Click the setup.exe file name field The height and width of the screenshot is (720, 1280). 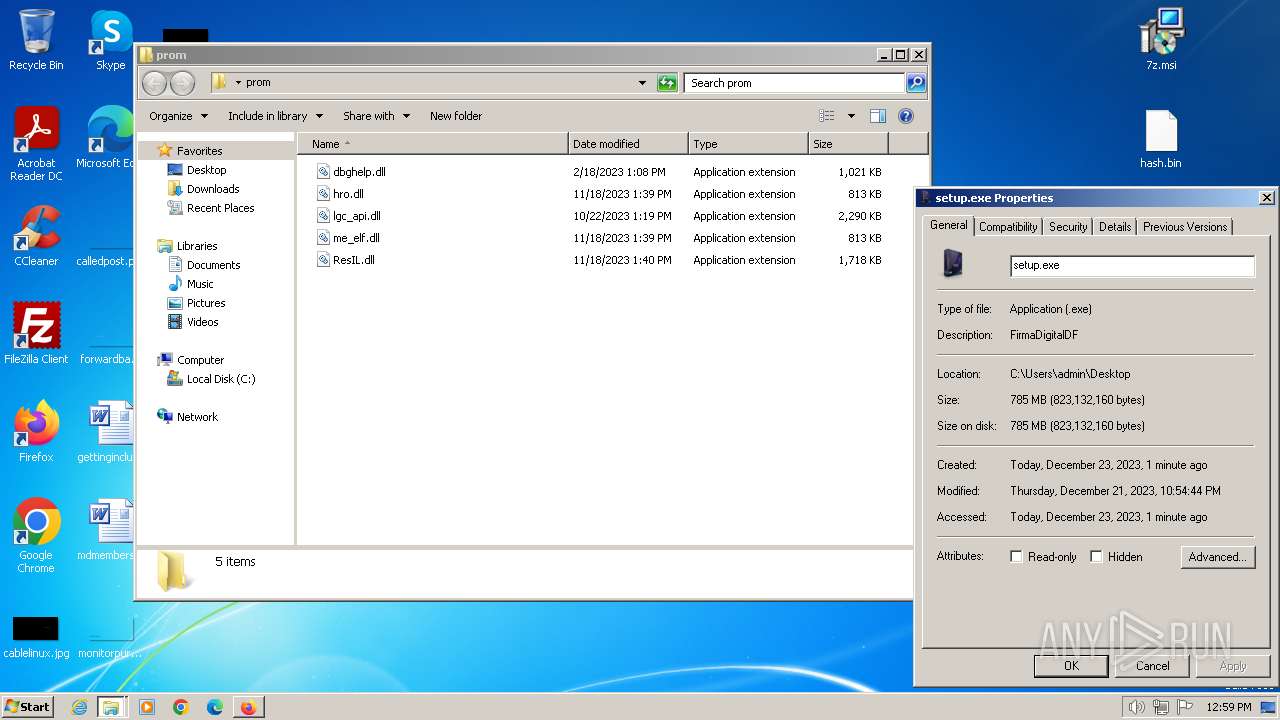(x=1132, y=266)
